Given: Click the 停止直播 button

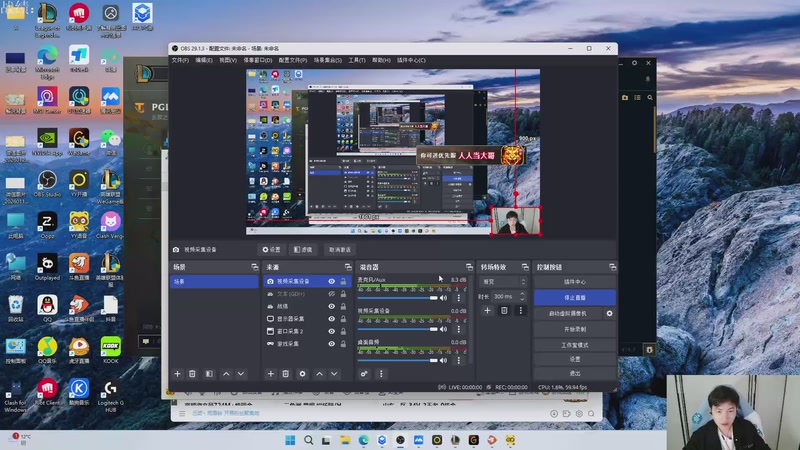Looking at the screenshot, I should pyautogui.click(x=574, y=298).
